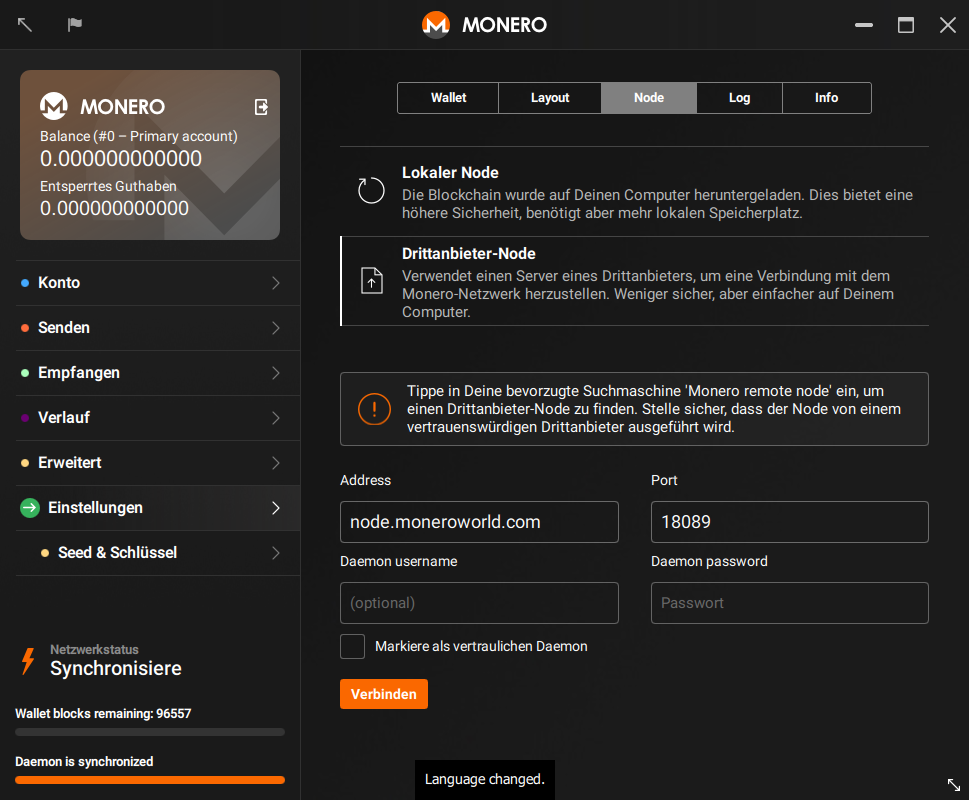Click the Balance primary account label
This screenshot has height=800, width=969.
click(x=138, y=136)
